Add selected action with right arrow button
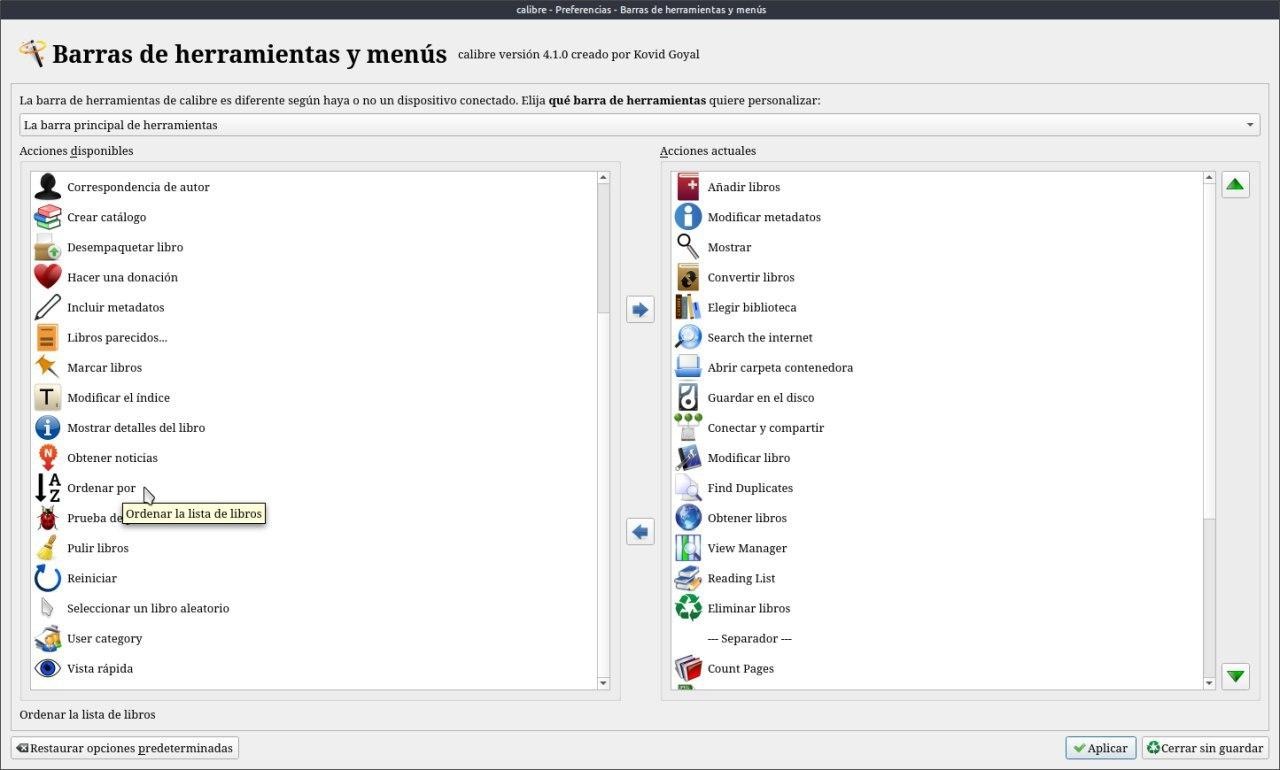 640,310
